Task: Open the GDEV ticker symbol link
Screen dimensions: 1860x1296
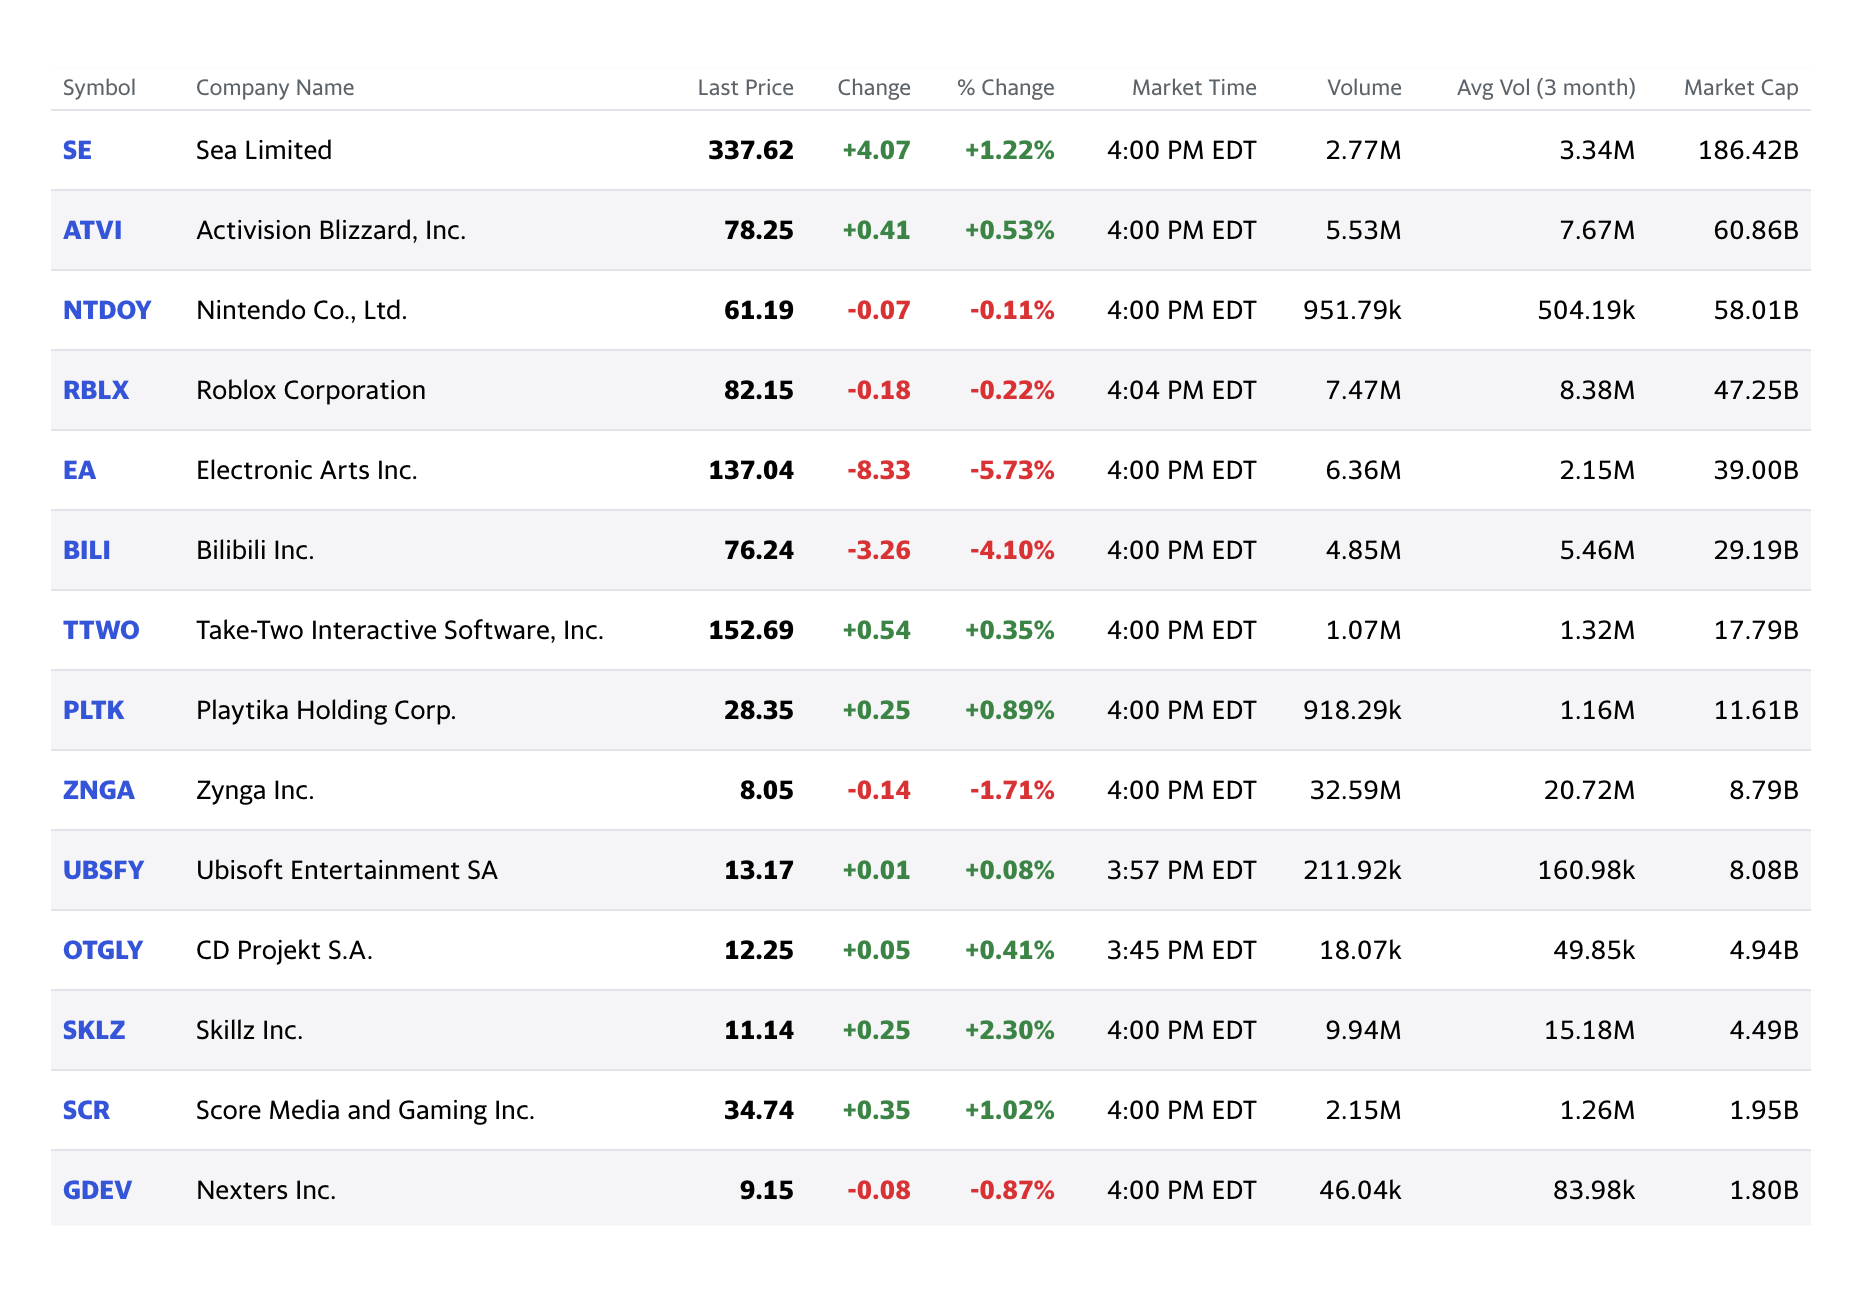Action: pyautogui.click(x=97, y=1190)
